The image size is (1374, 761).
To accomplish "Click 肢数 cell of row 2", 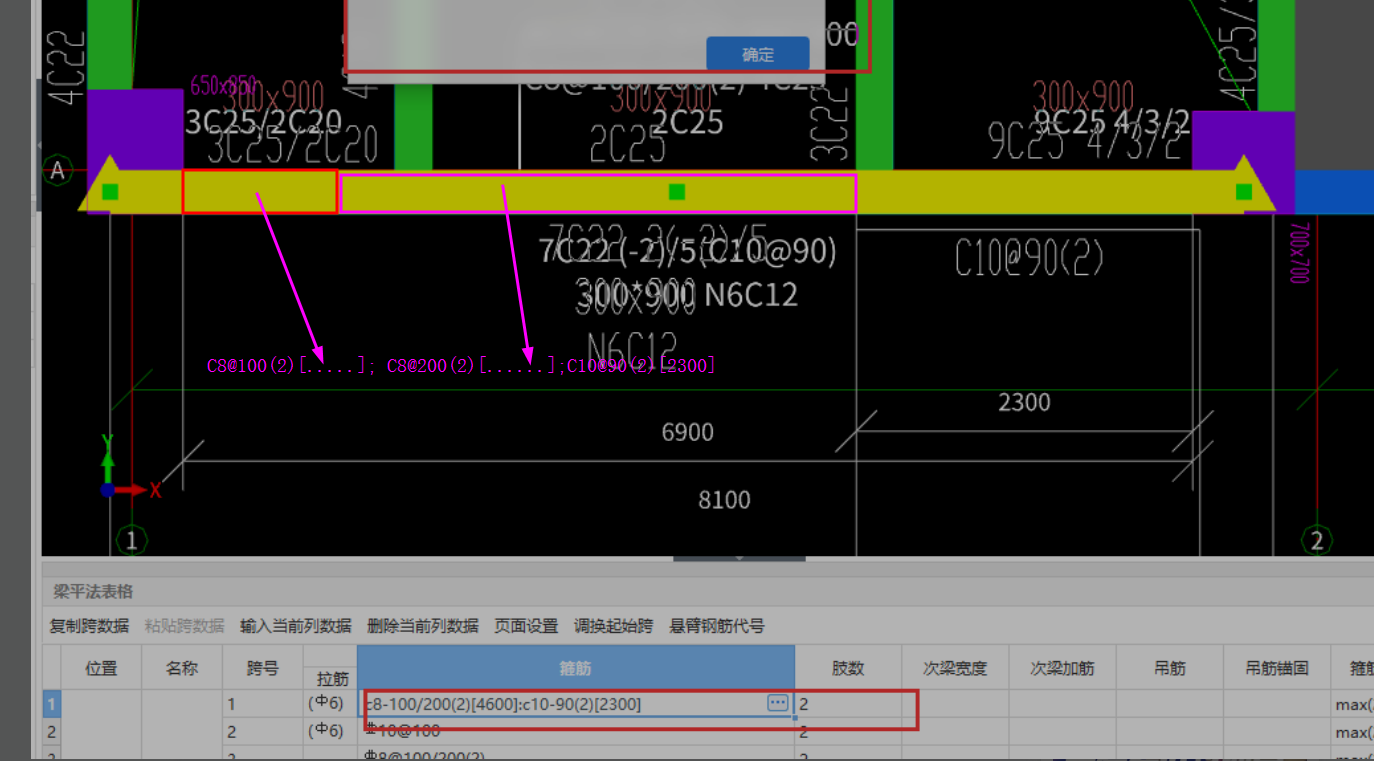I will [x=848, y=731].
